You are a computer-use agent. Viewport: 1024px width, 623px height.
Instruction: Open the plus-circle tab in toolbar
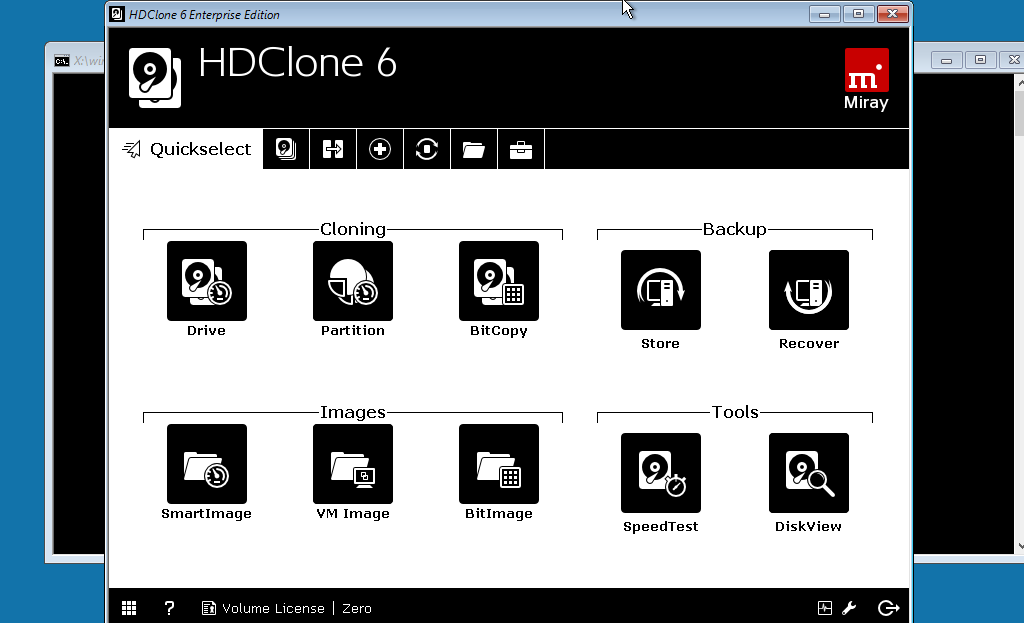[x=380, y=149]
